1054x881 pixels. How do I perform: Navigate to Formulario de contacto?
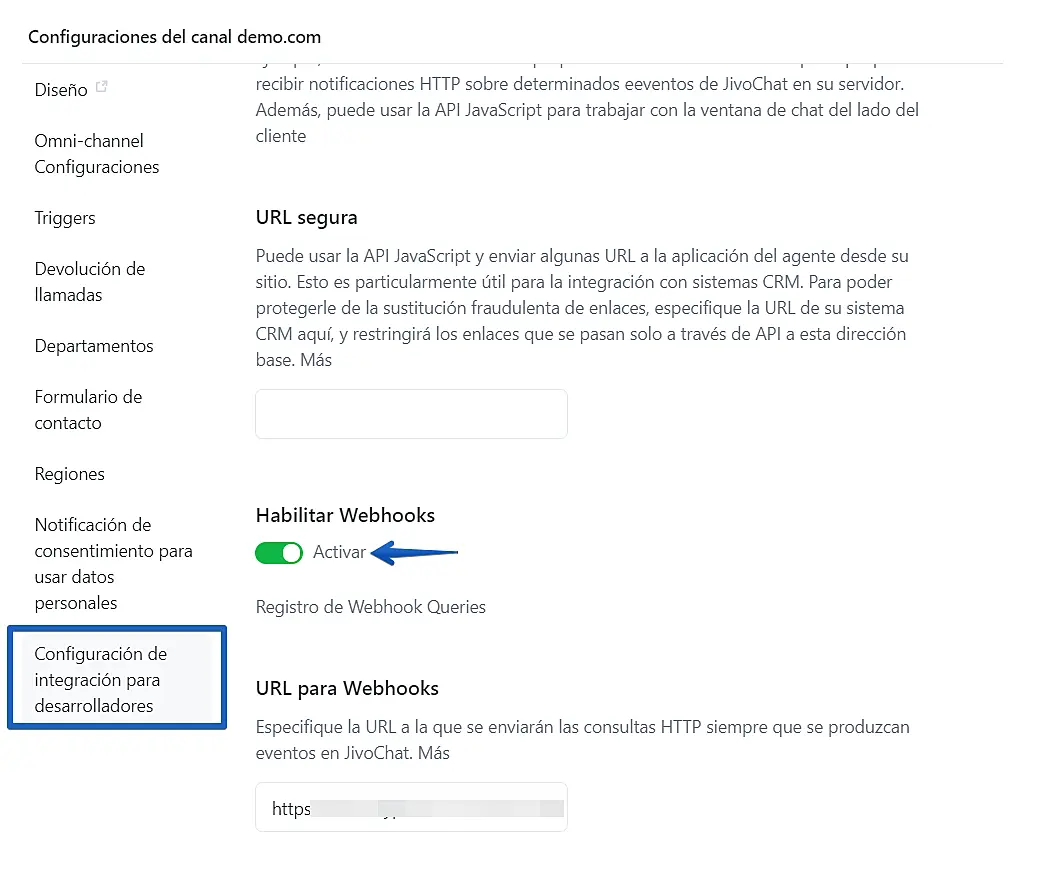click(x=88, y=410)
